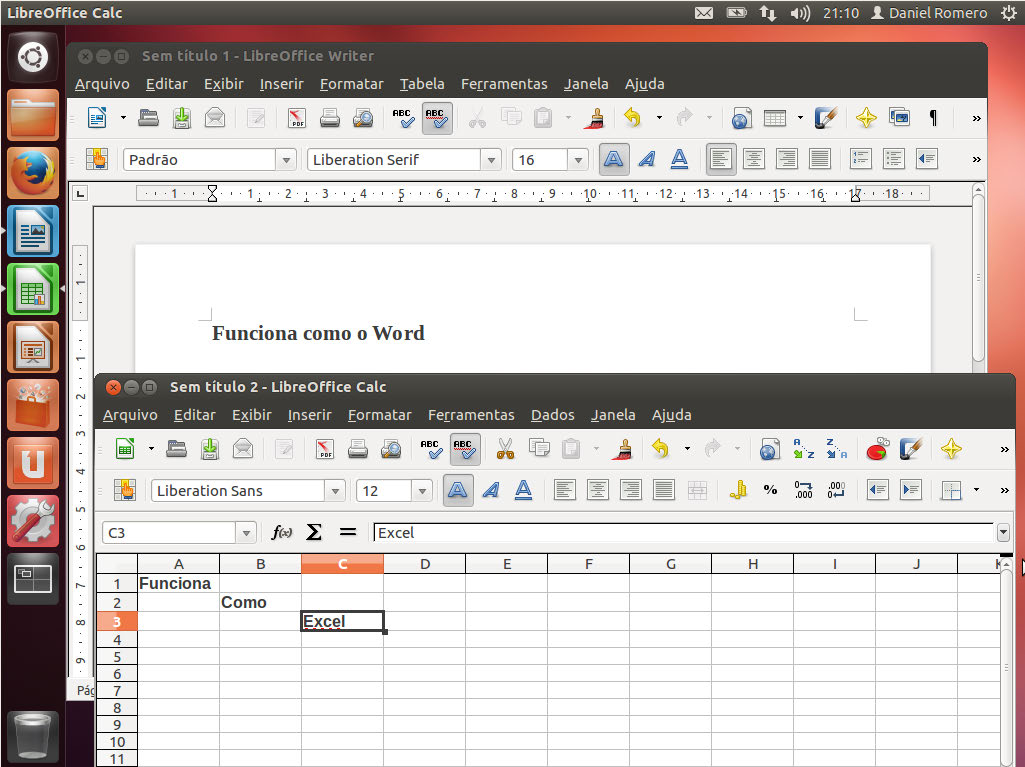
Task: Insert a table using Writer's table icon
Action: click(x=775, y=118)
